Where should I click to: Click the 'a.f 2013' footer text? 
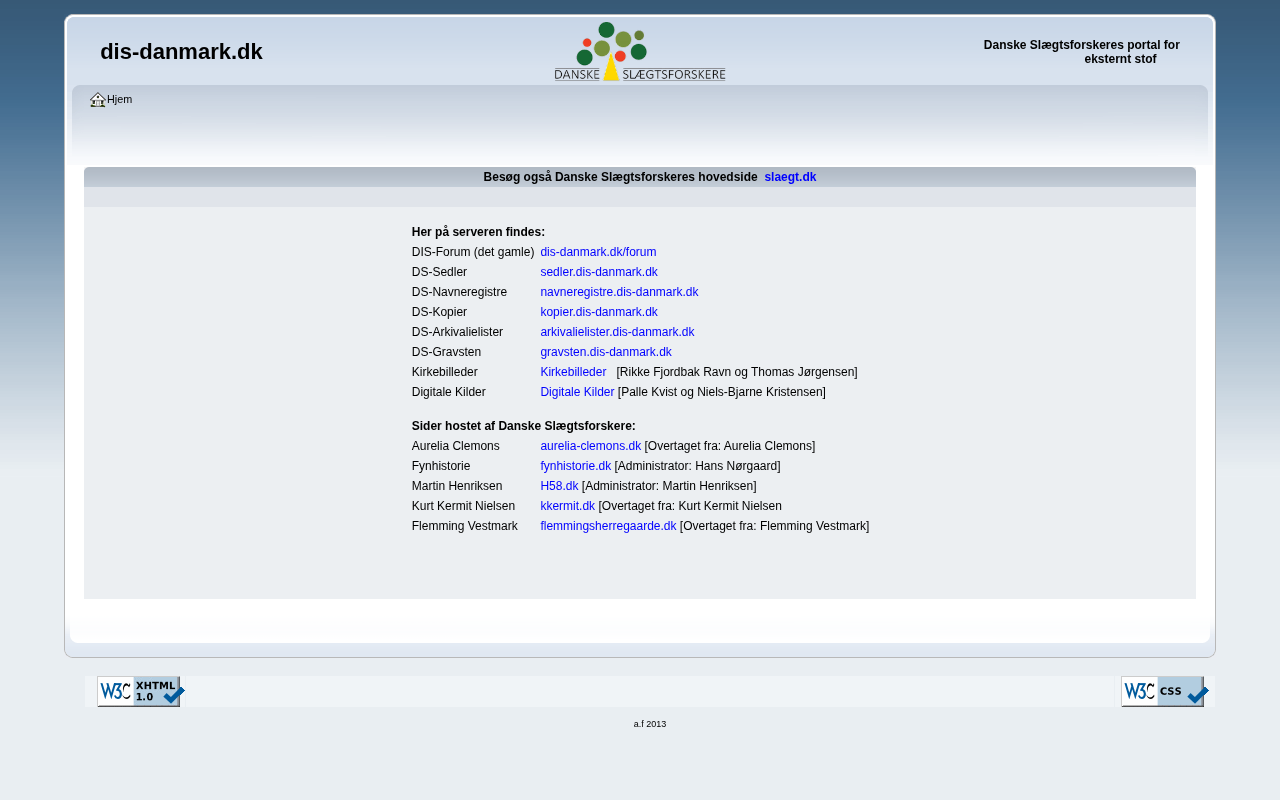click(650, 724)
